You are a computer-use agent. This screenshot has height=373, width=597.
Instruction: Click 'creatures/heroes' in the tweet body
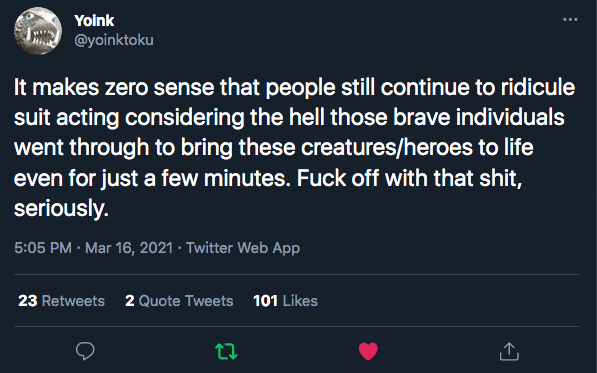(x=386, y=147)
